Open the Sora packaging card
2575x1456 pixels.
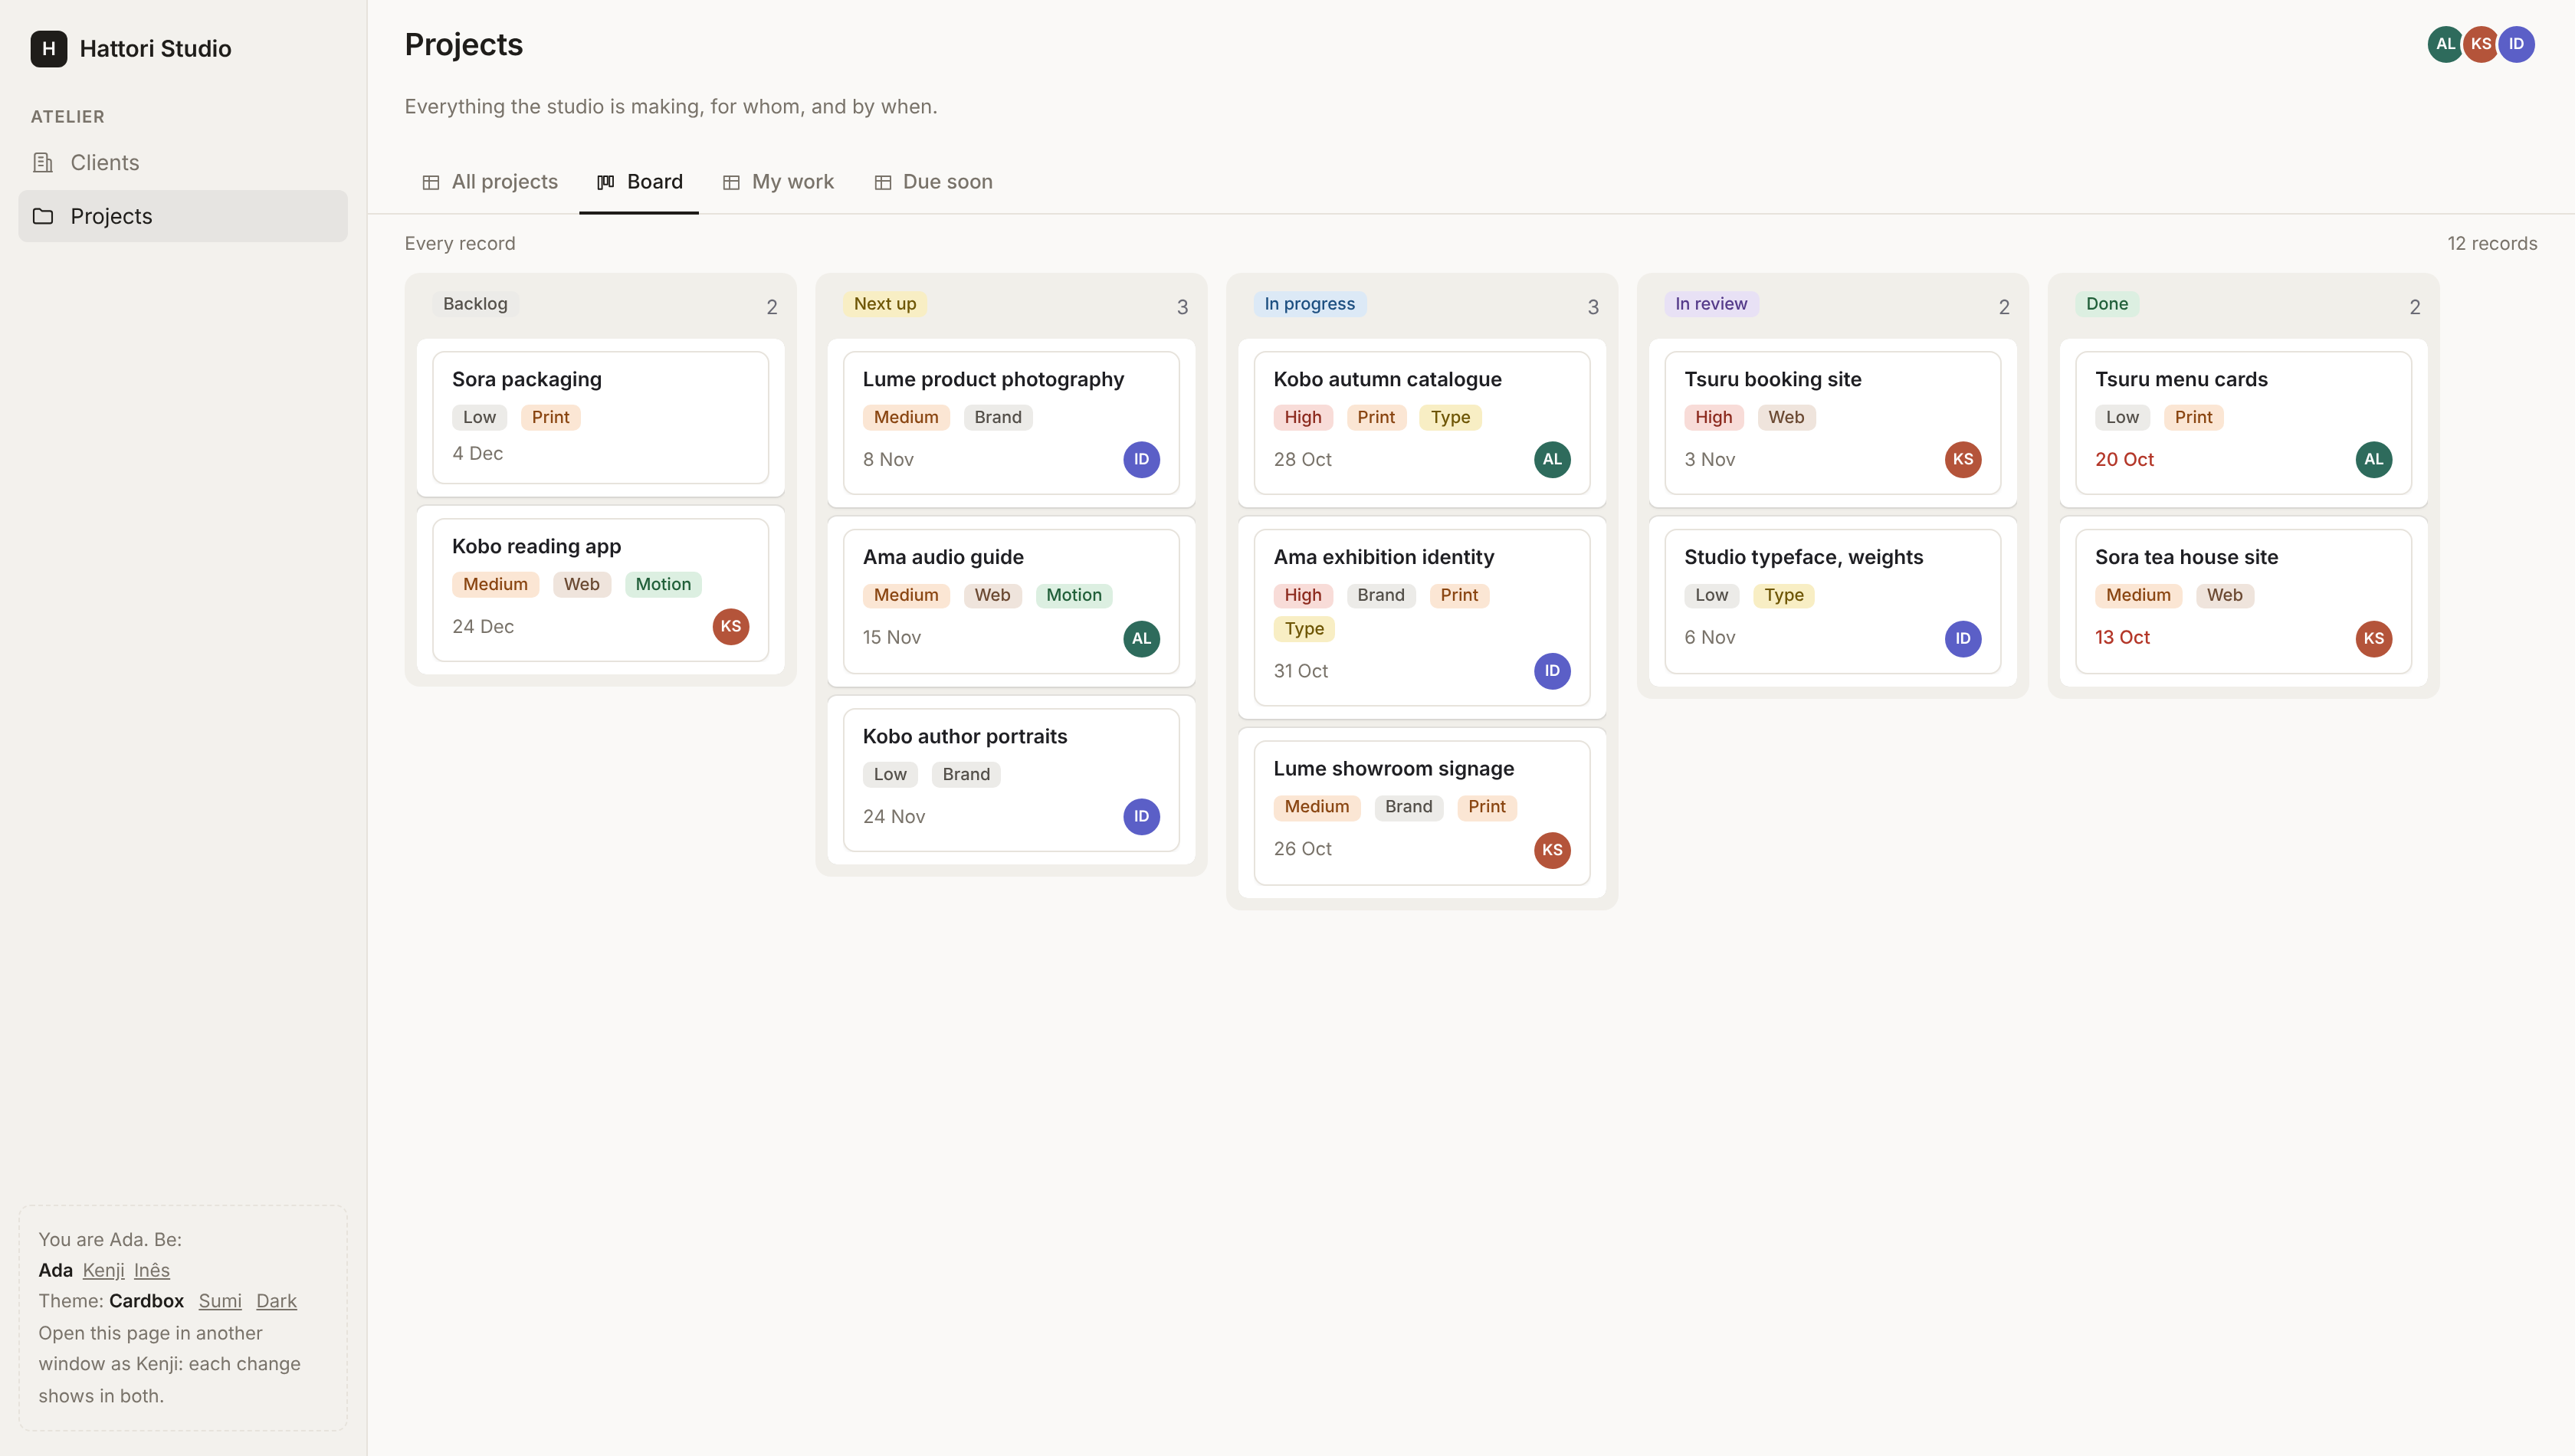pos(600,417)
